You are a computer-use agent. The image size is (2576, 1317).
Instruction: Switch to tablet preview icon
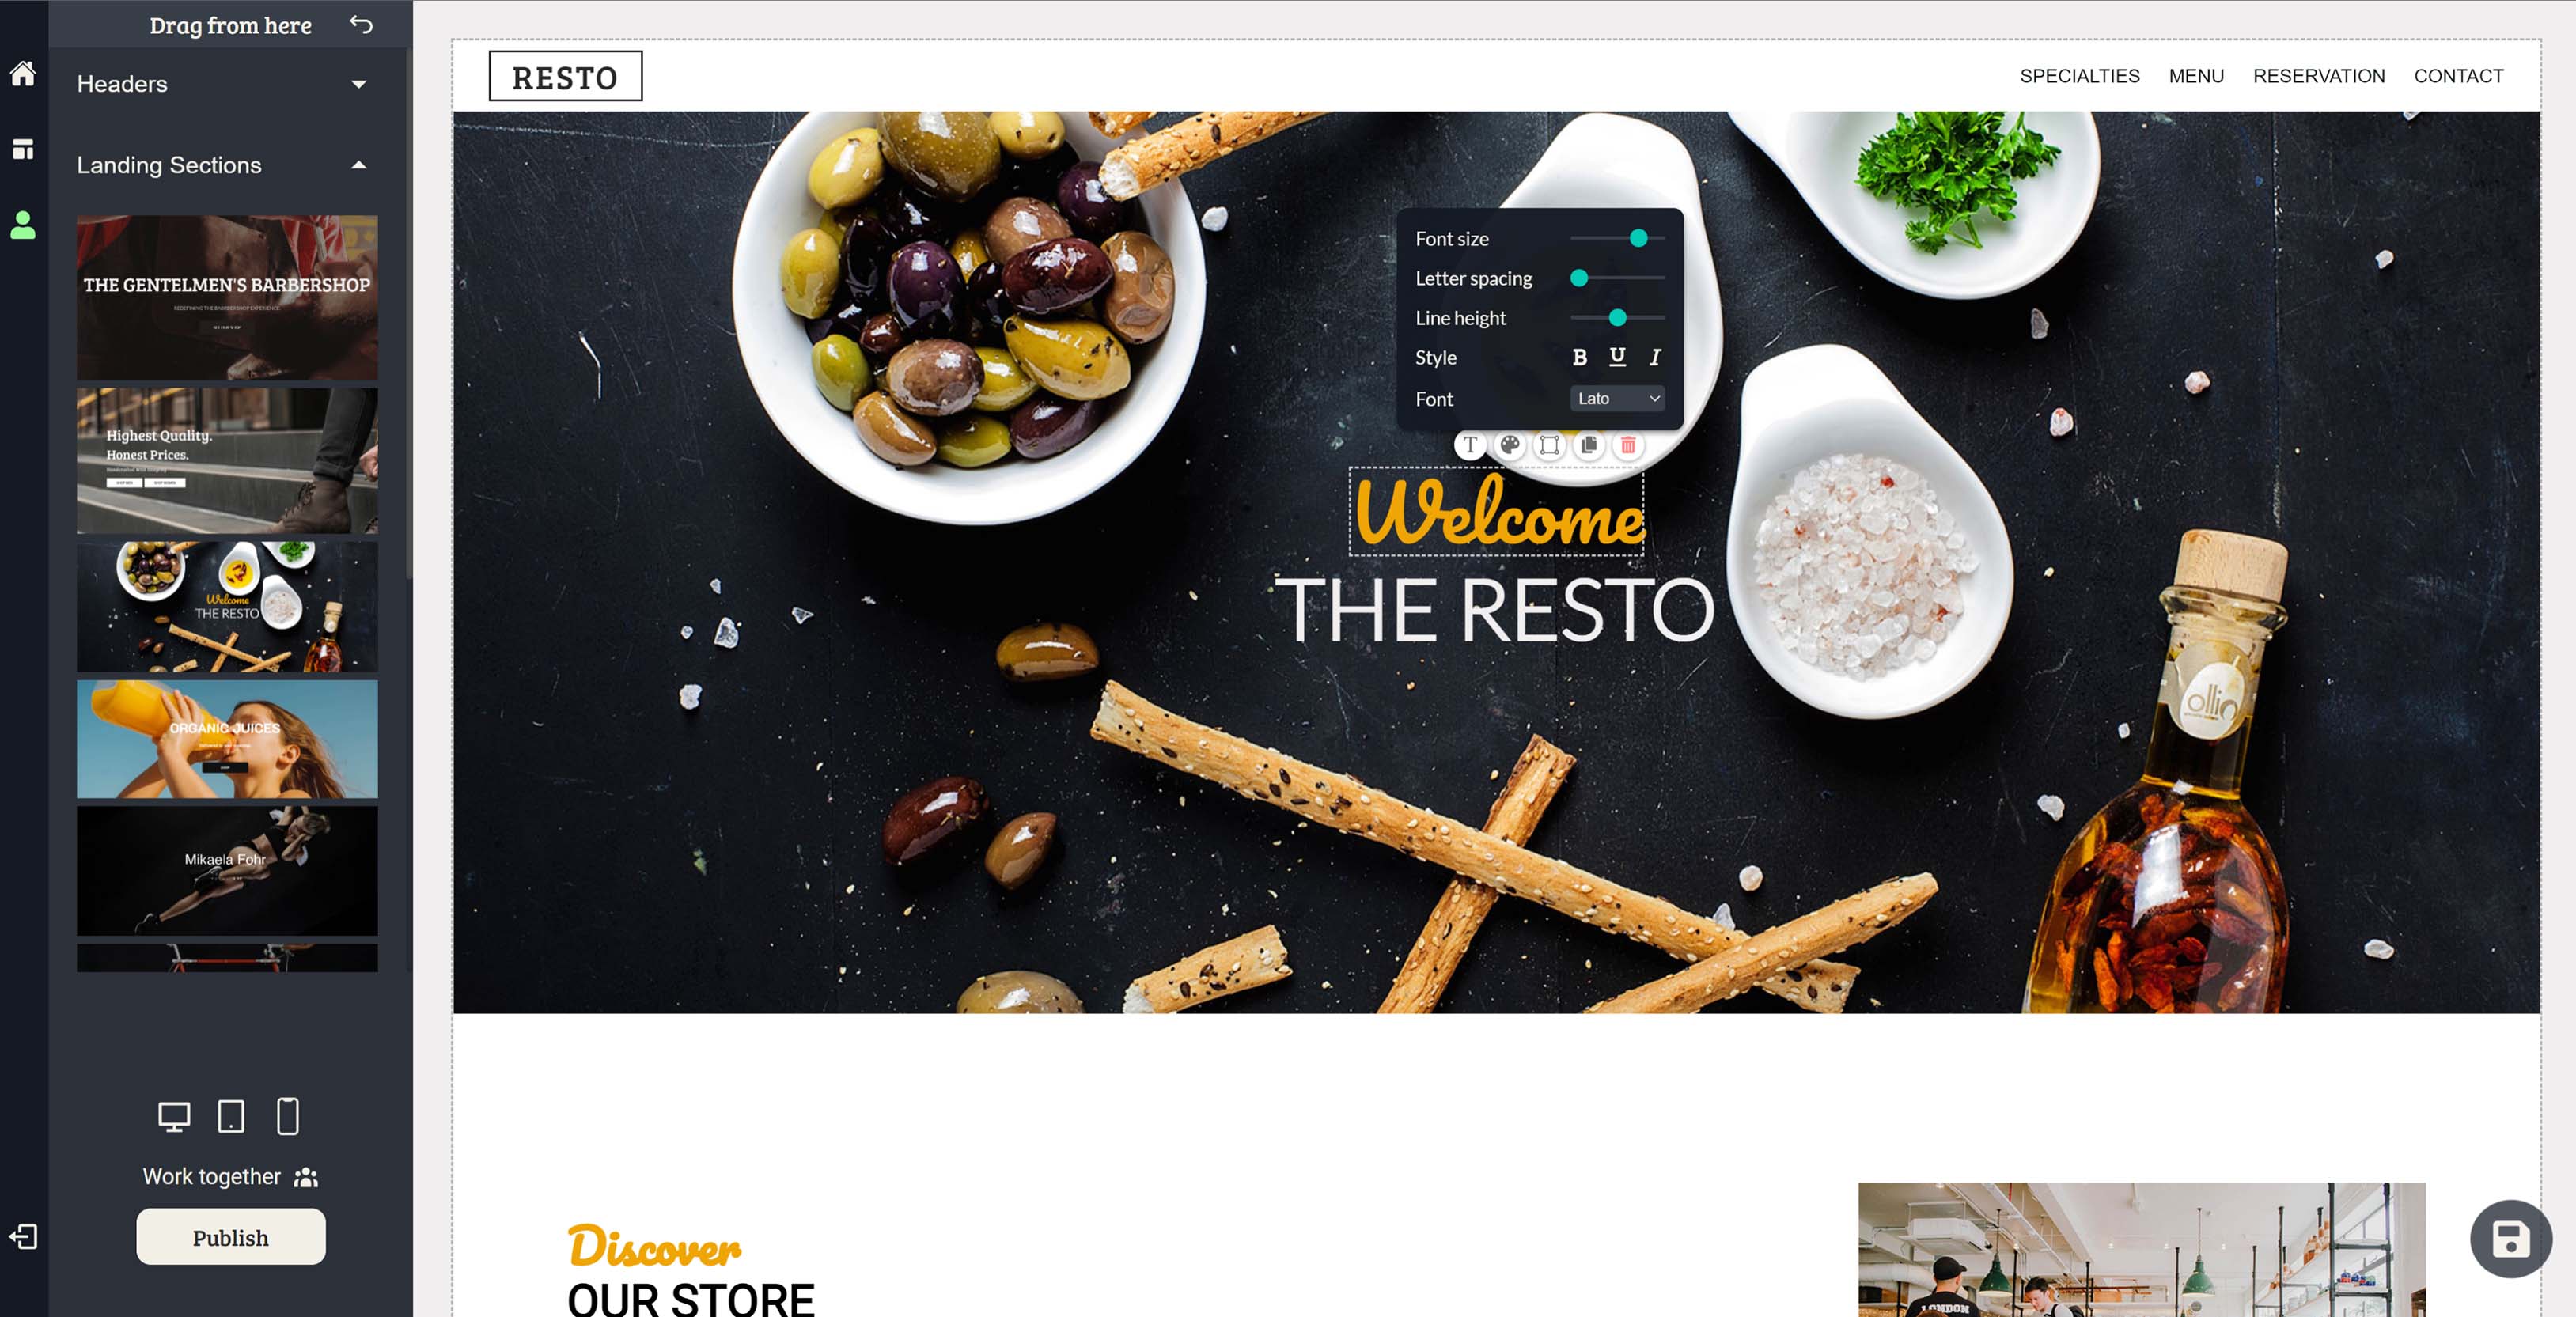tap(231, 1116)
